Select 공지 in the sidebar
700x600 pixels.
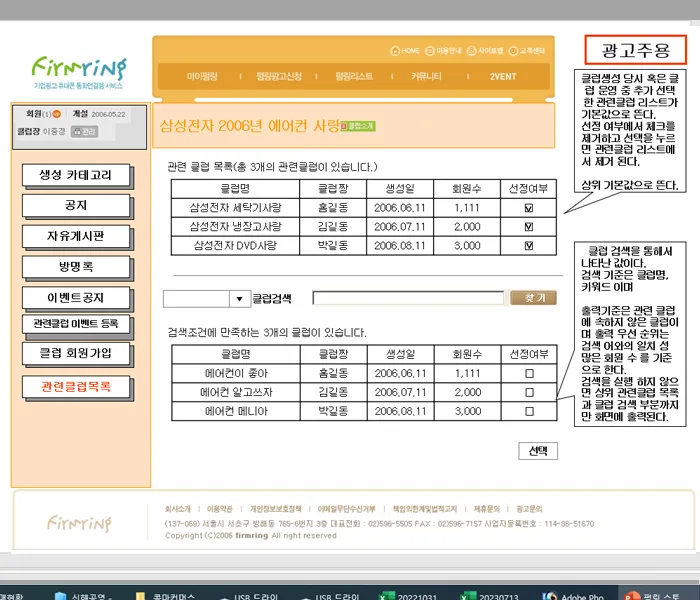coord(76,205)
